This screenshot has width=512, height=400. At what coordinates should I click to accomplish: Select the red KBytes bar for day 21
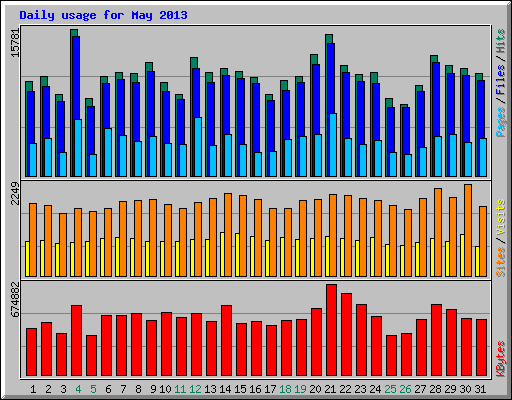click(331, 330)
